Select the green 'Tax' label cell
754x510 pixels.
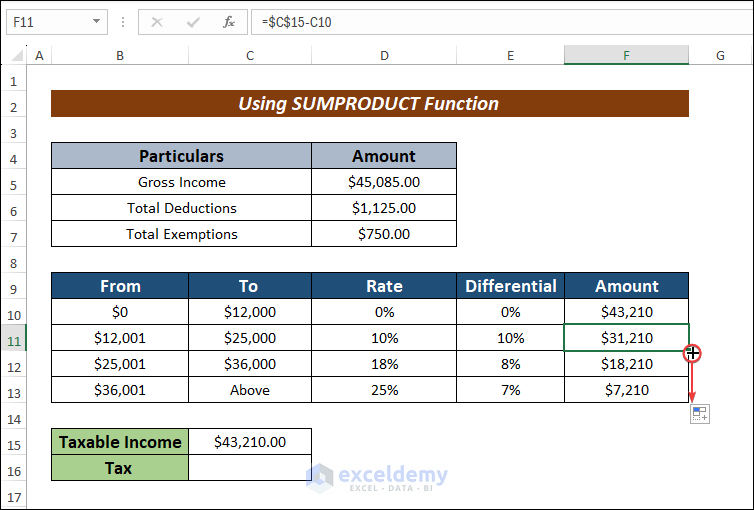coord(120,468)
